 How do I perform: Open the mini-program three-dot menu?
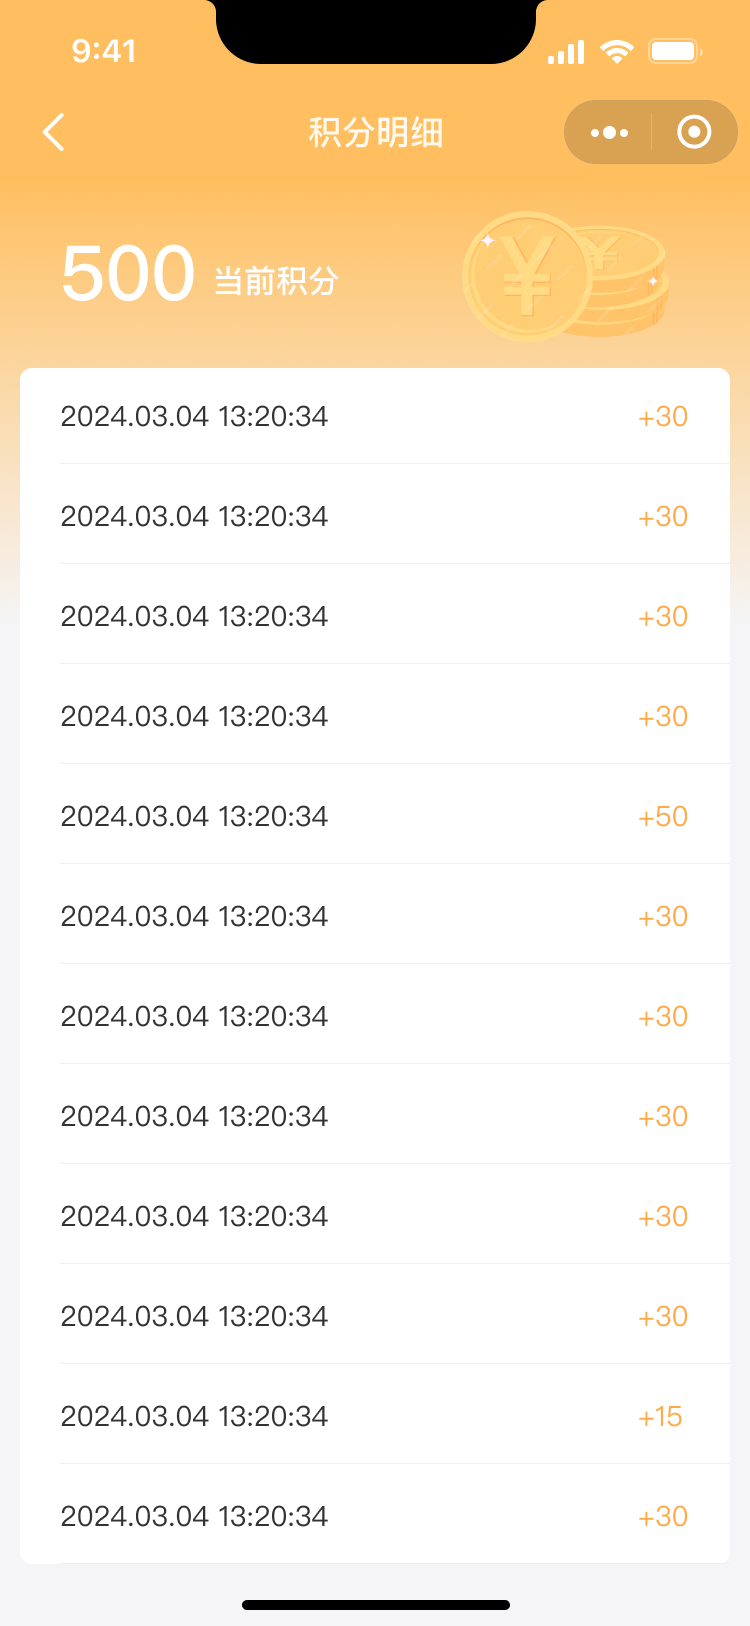[x=609, y=132]
